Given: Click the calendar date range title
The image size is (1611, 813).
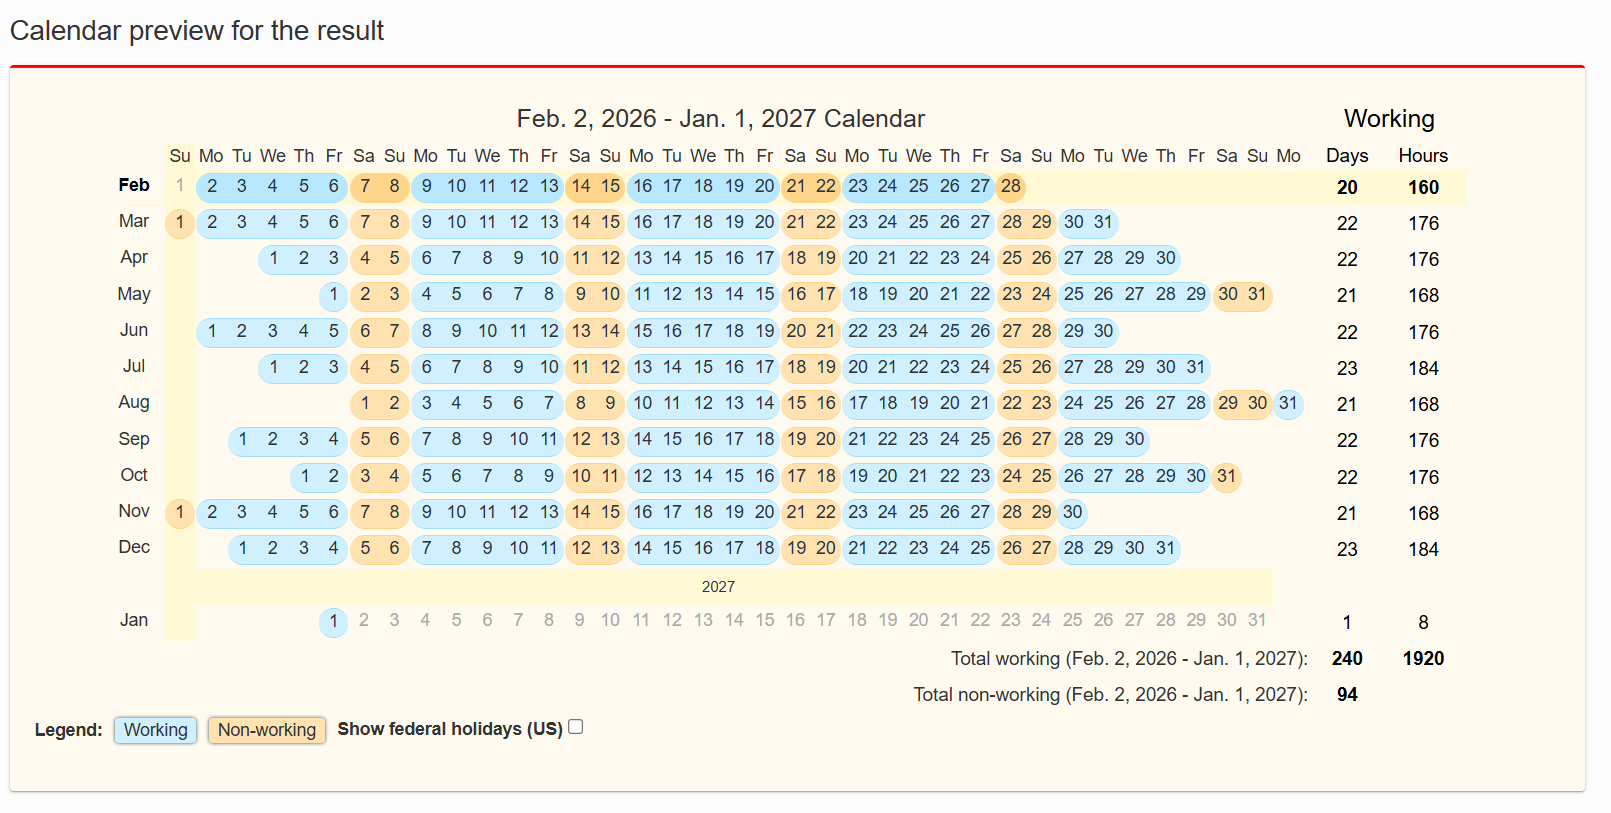Looking at the screenshot, I should point(720,119).
